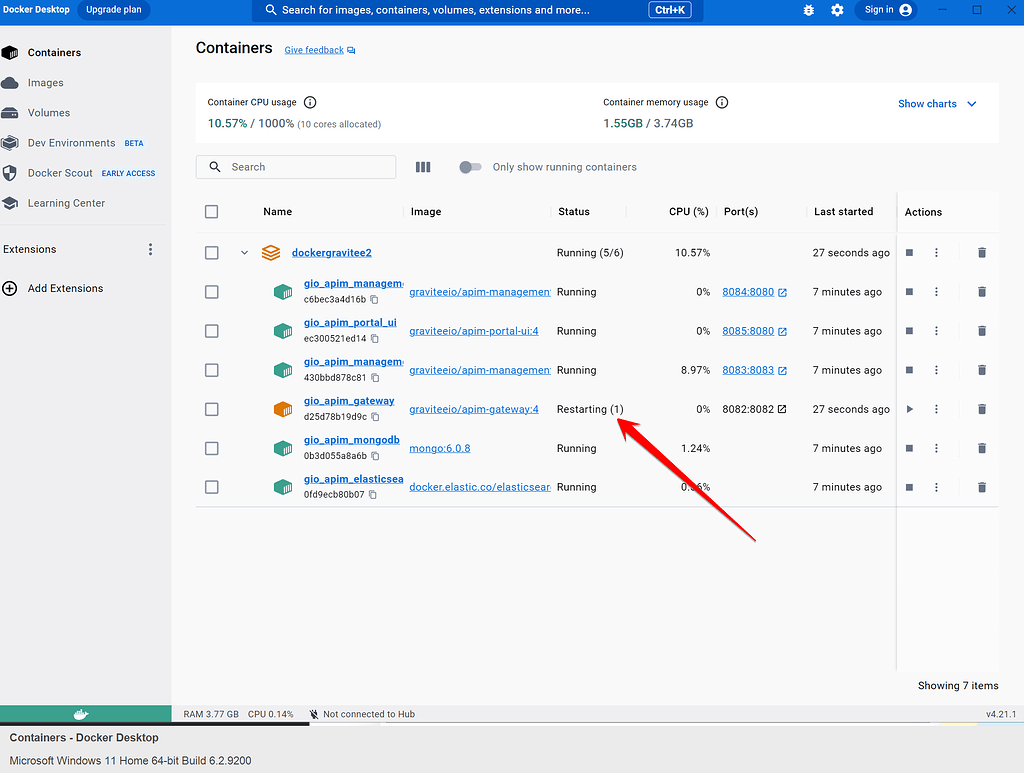1024x773 pixels.
Task: Enable Only show running containers
Action: [x=469, y=167]
